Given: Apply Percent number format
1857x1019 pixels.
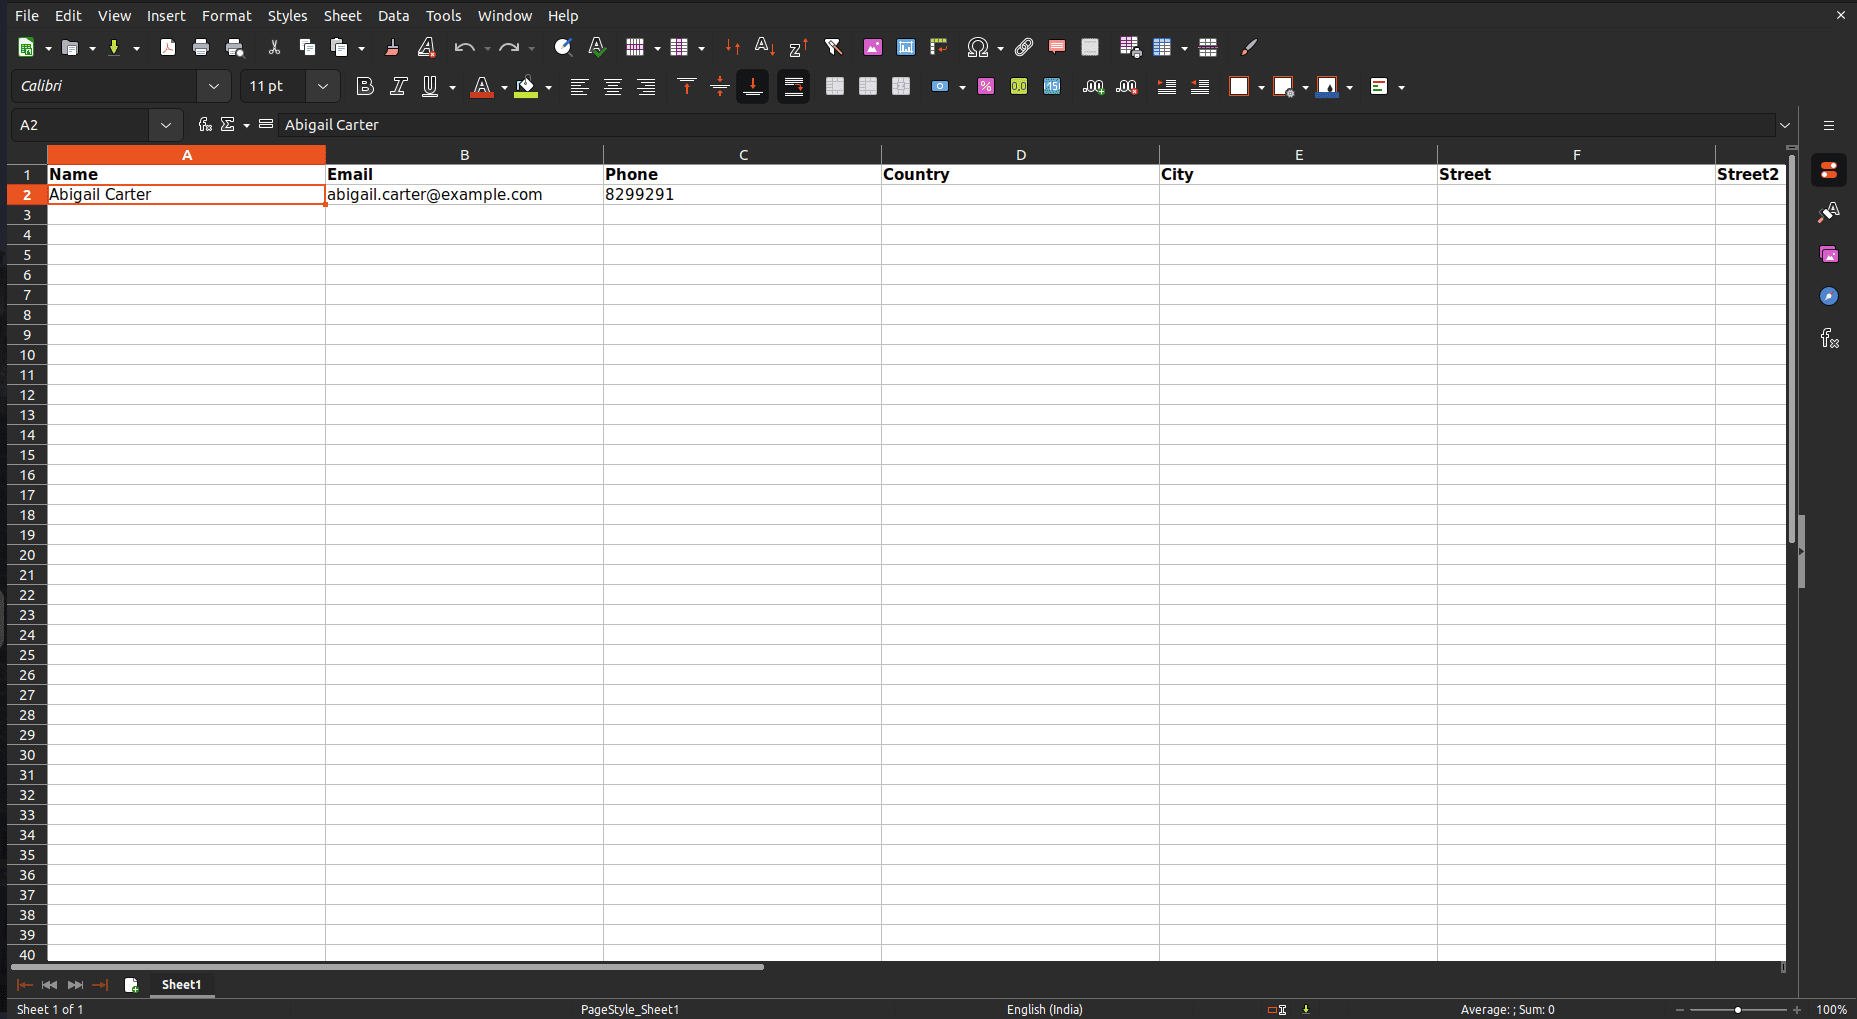Looking at the screenshot, I should click(x=986, y=87).
